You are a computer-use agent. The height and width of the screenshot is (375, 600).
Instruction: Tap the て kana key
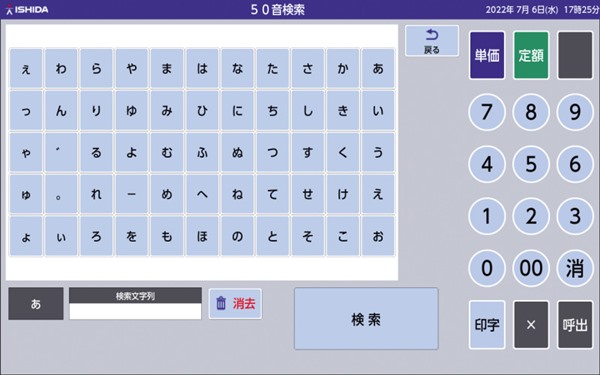pos(272,194)
